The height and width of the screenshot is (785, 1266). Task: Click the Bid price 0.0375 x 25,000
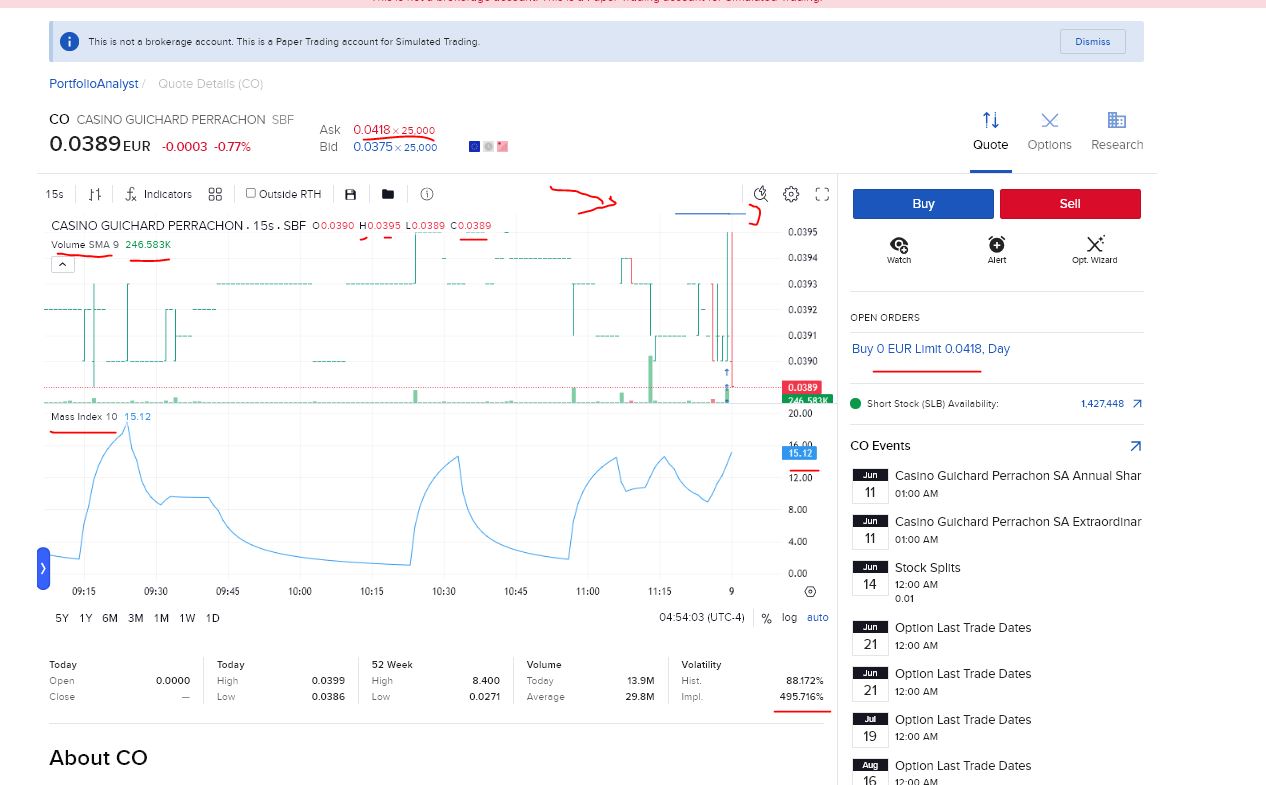click(x=394, y=147)
